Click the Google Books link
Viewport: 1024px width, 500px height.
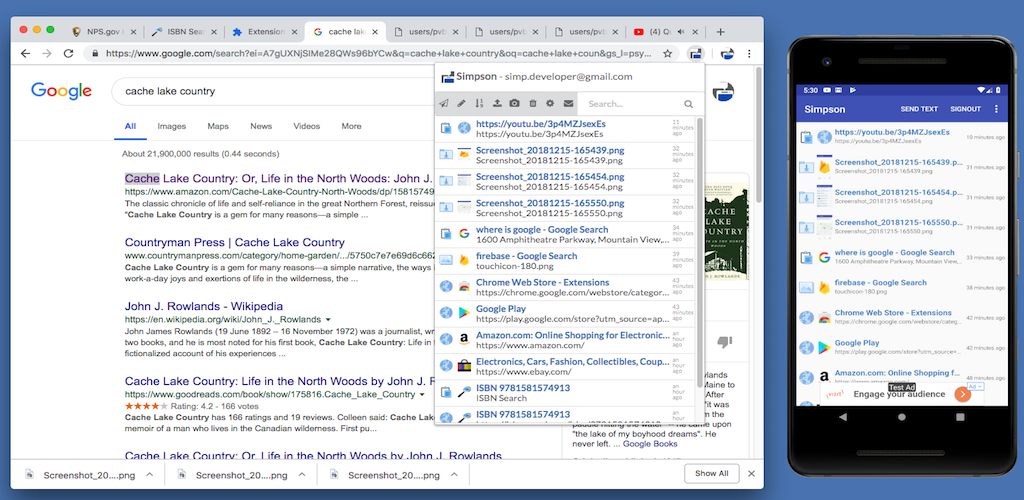[650, 444]
